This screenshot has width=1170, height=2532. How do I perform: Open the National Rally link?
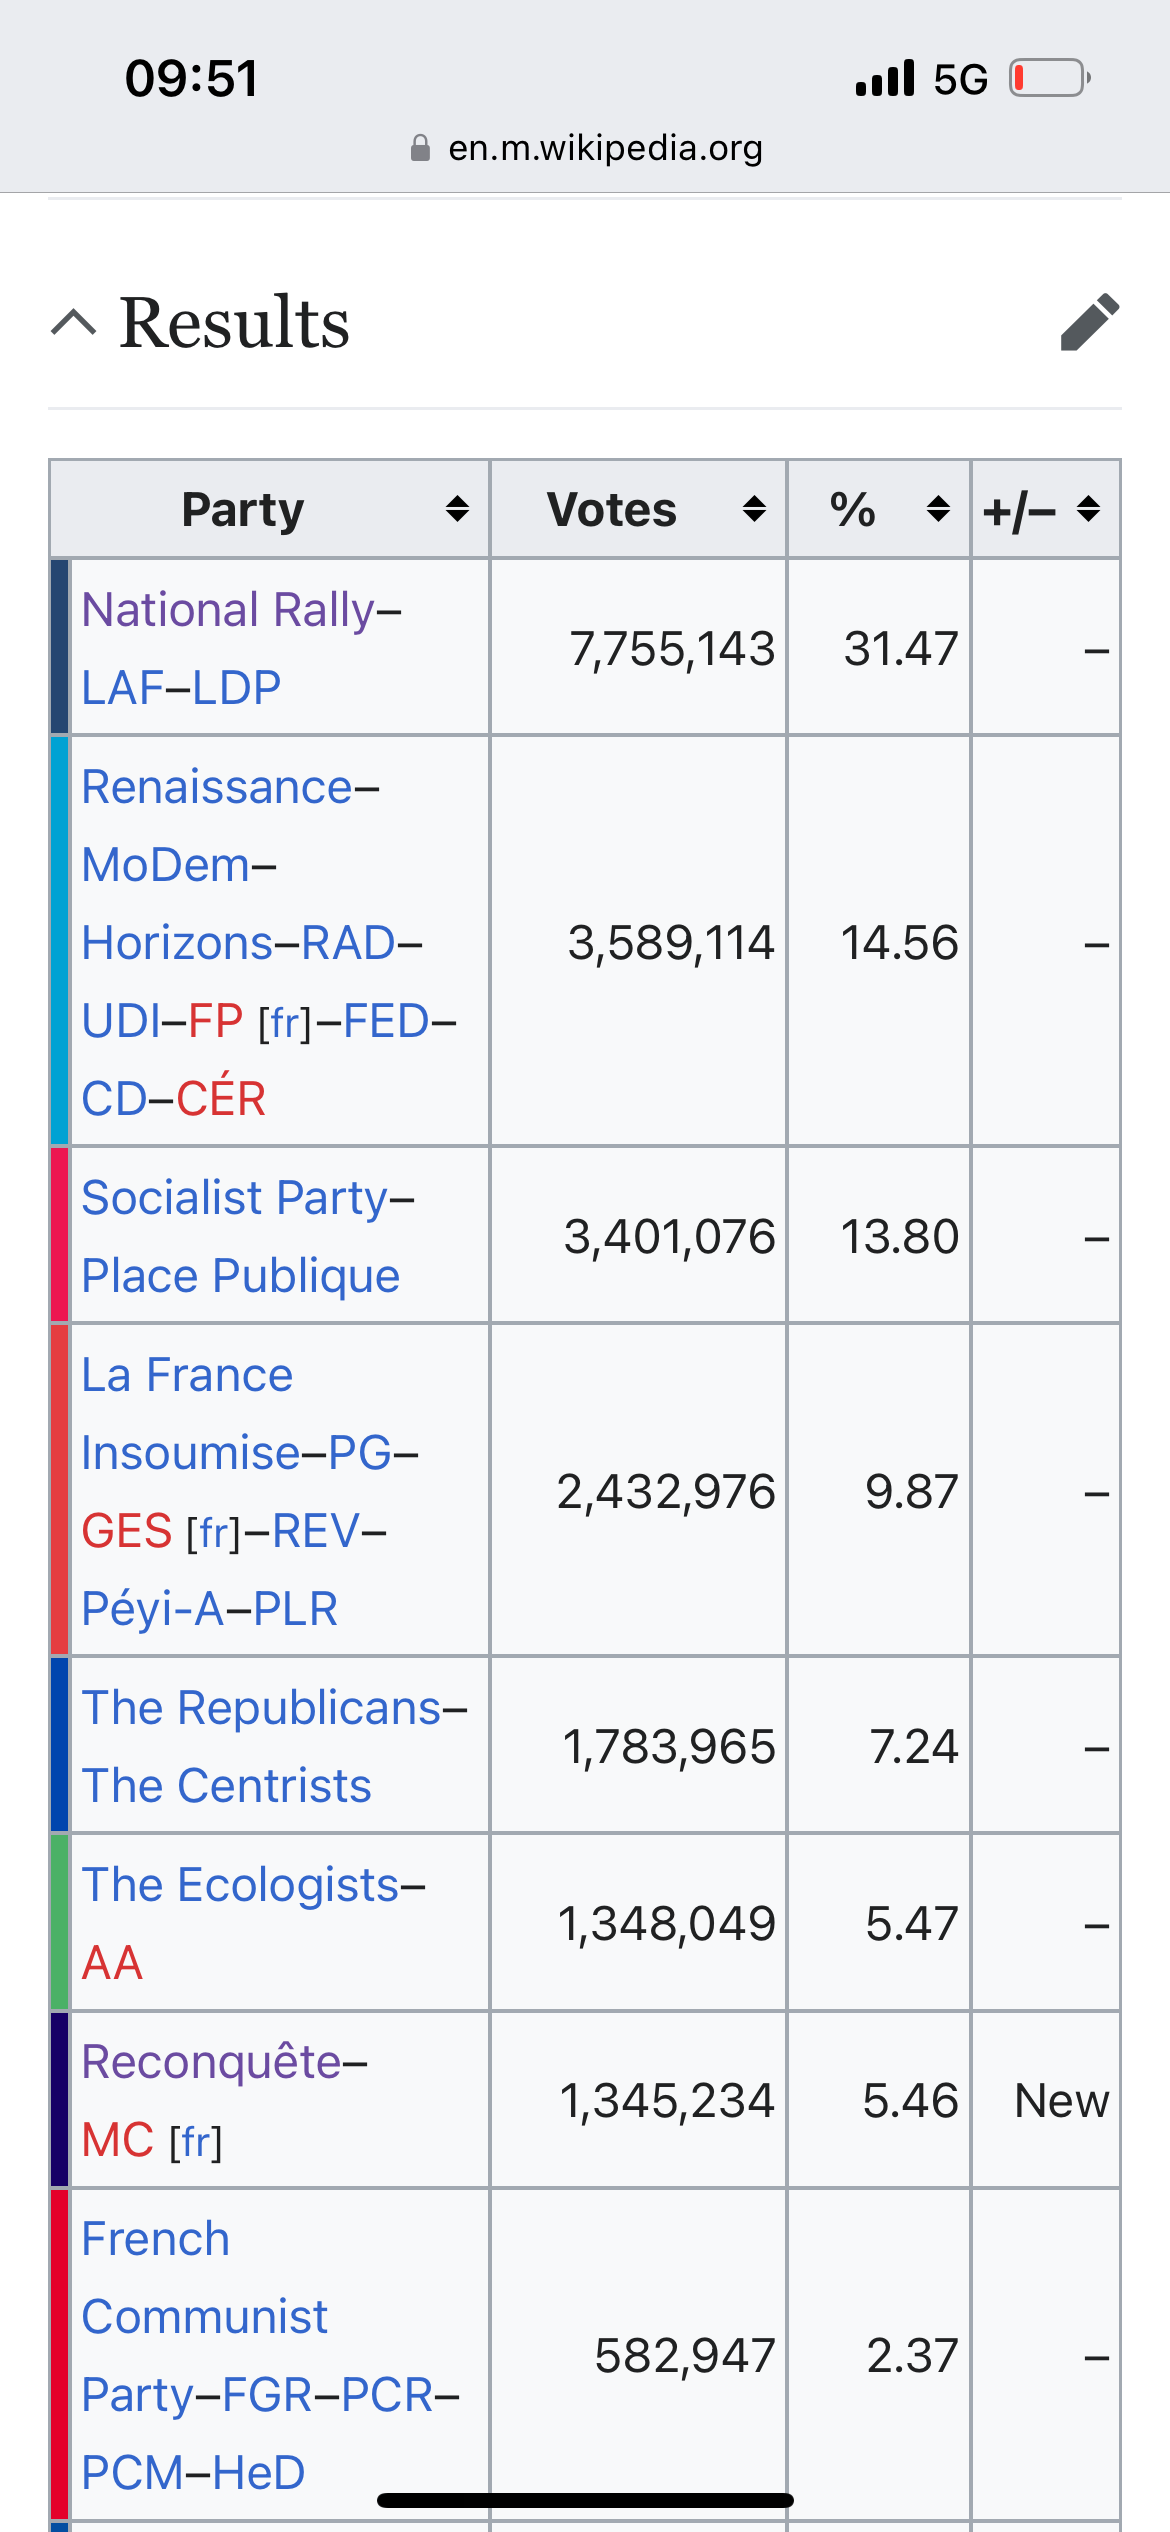[x=227, y=610]
